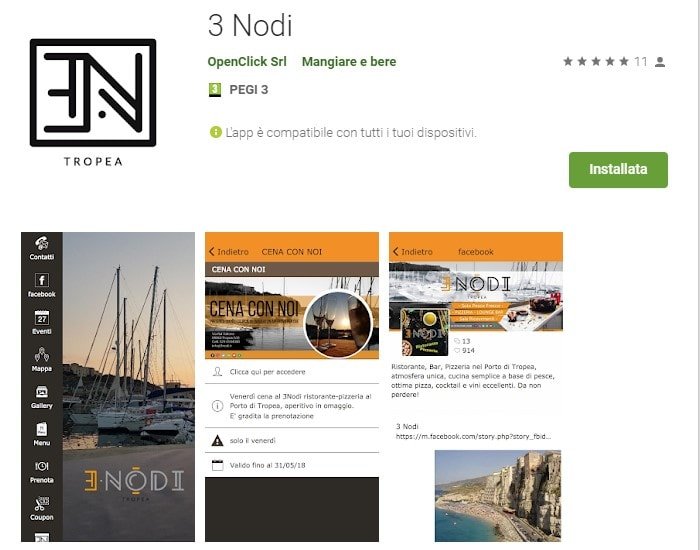Open the Eventi calendar icon

pos(42,318)
